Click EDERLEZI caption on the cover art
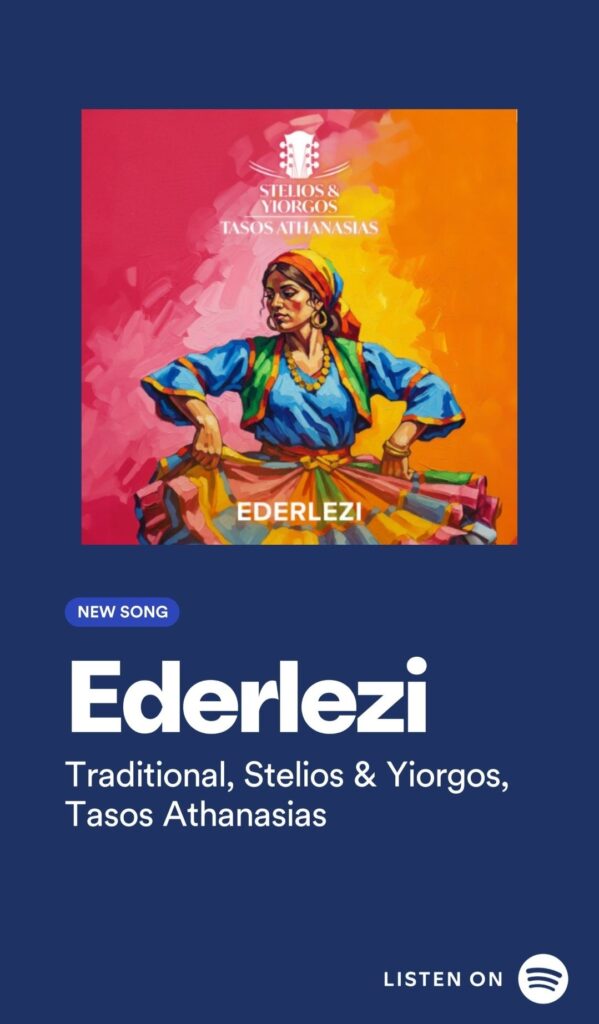This screenshot has width=599, height=1024. 299,512
